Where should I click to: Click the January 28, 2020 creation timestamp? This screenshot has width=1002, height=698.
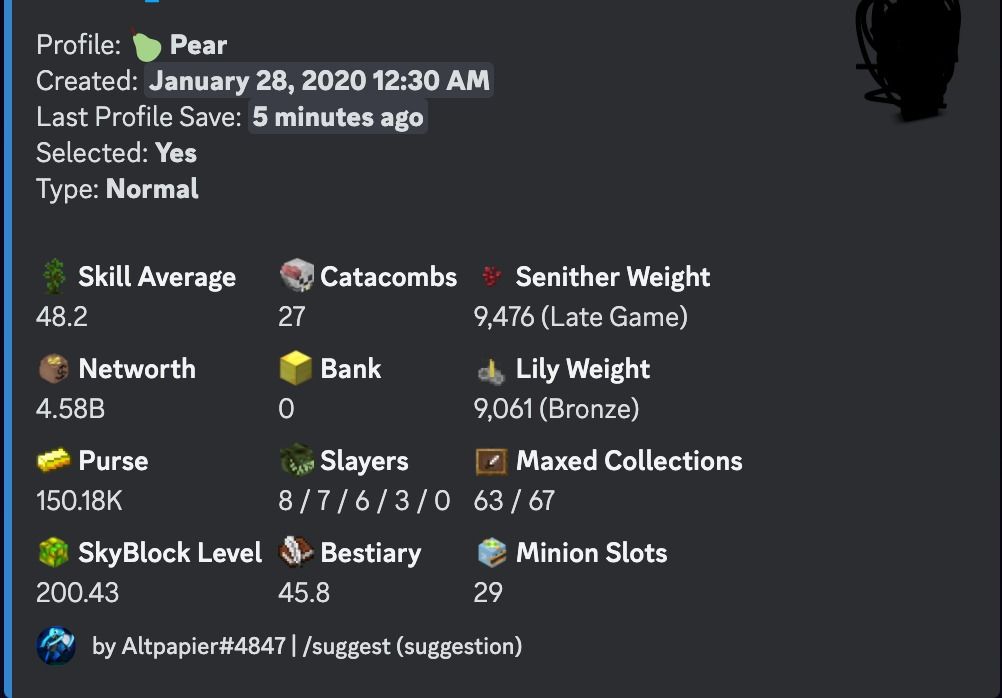[x=319, y=81]
